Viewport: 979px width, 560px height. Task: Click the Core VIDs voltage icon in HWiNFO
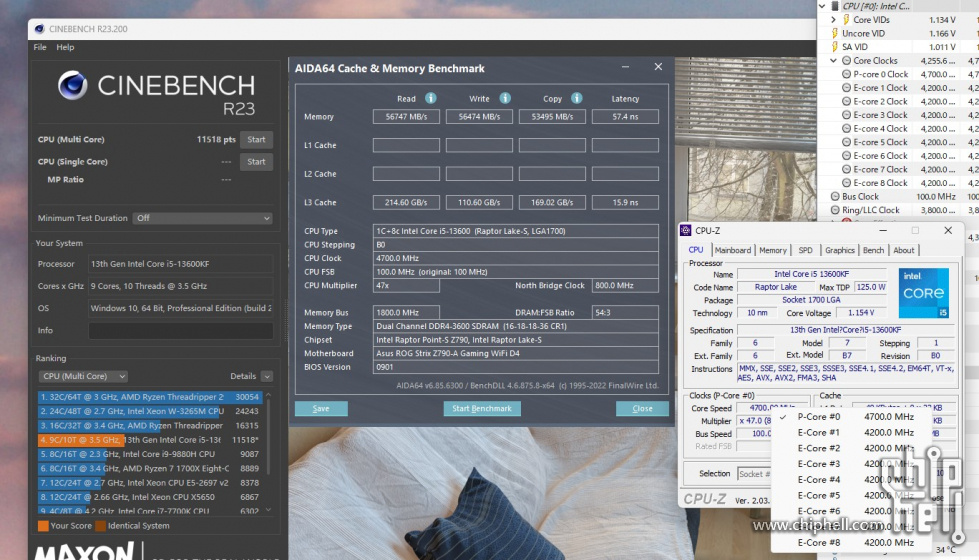[x=846, y=20]
